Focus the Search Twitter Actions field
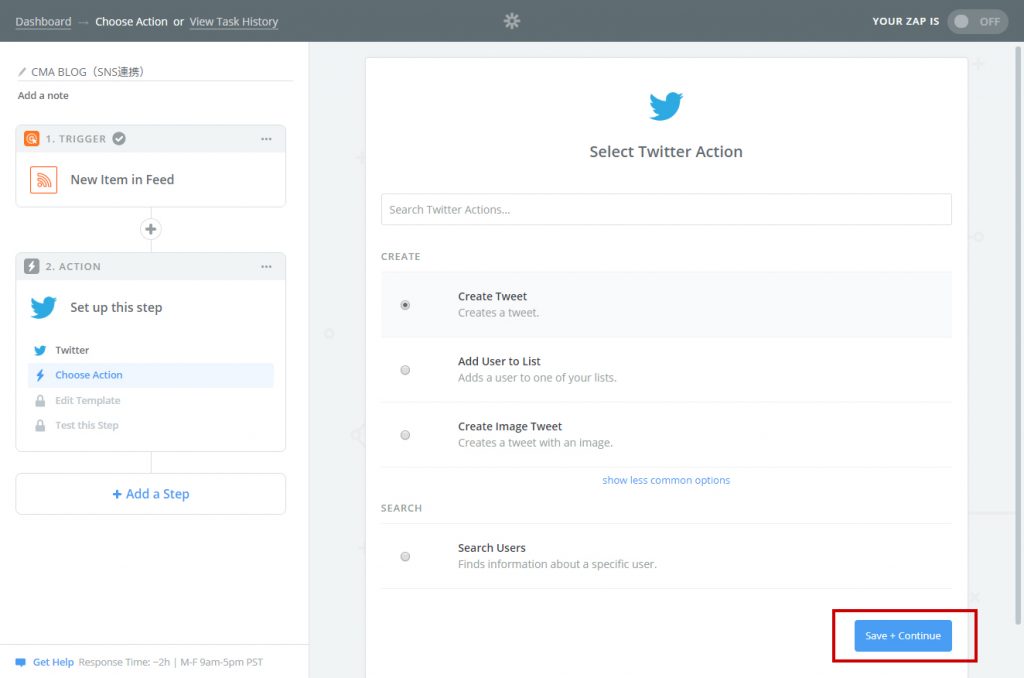 (x=666, y=210)
